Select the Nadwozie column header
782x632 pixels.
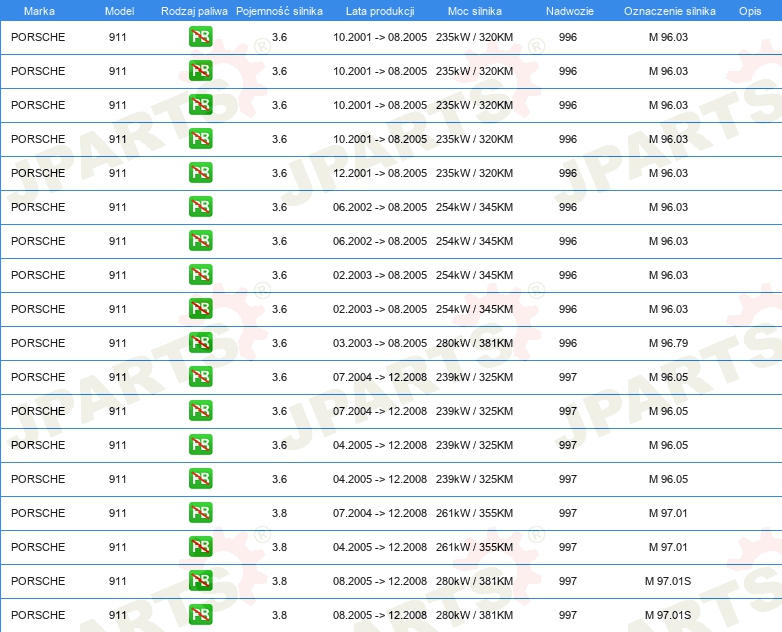point(570,11)
